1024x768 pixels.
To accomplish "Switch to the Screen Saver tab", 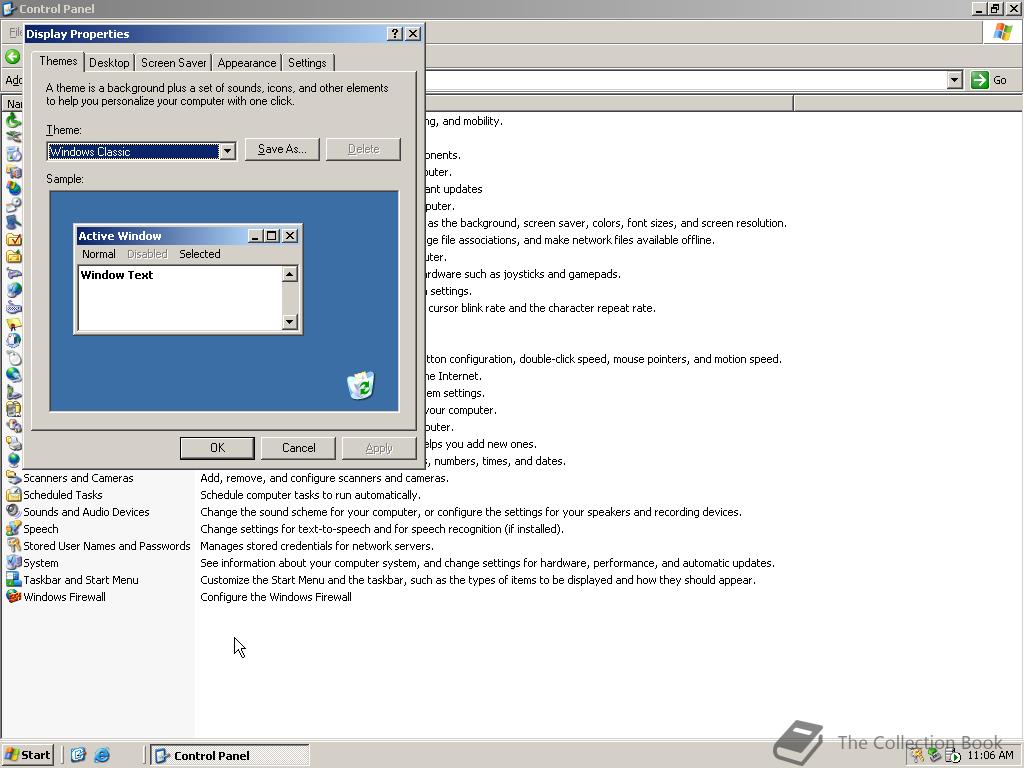I will coord(173,63).
